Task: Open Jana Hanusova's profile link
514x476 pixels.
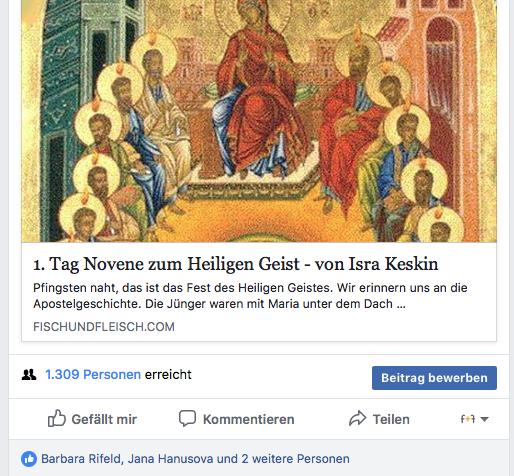Action: tap(170, 459)
